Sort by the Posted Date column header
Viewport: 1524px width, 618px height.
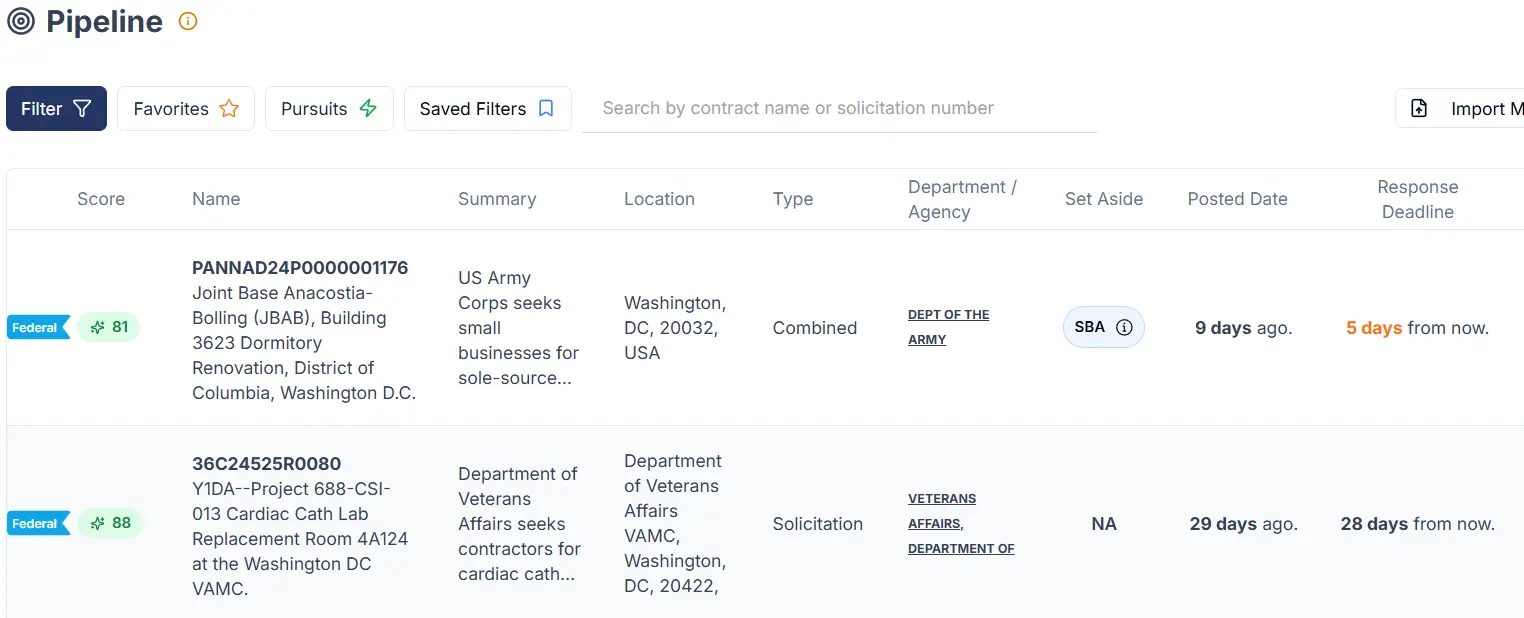(x=1237, y=199)
